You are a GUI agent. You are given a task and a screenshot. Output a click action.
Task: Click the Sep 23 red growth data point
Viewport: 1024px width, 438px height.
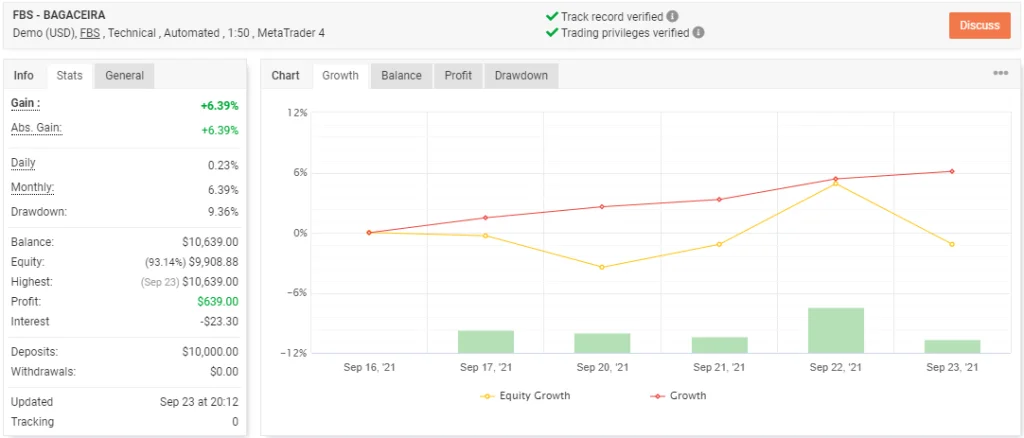951,171
